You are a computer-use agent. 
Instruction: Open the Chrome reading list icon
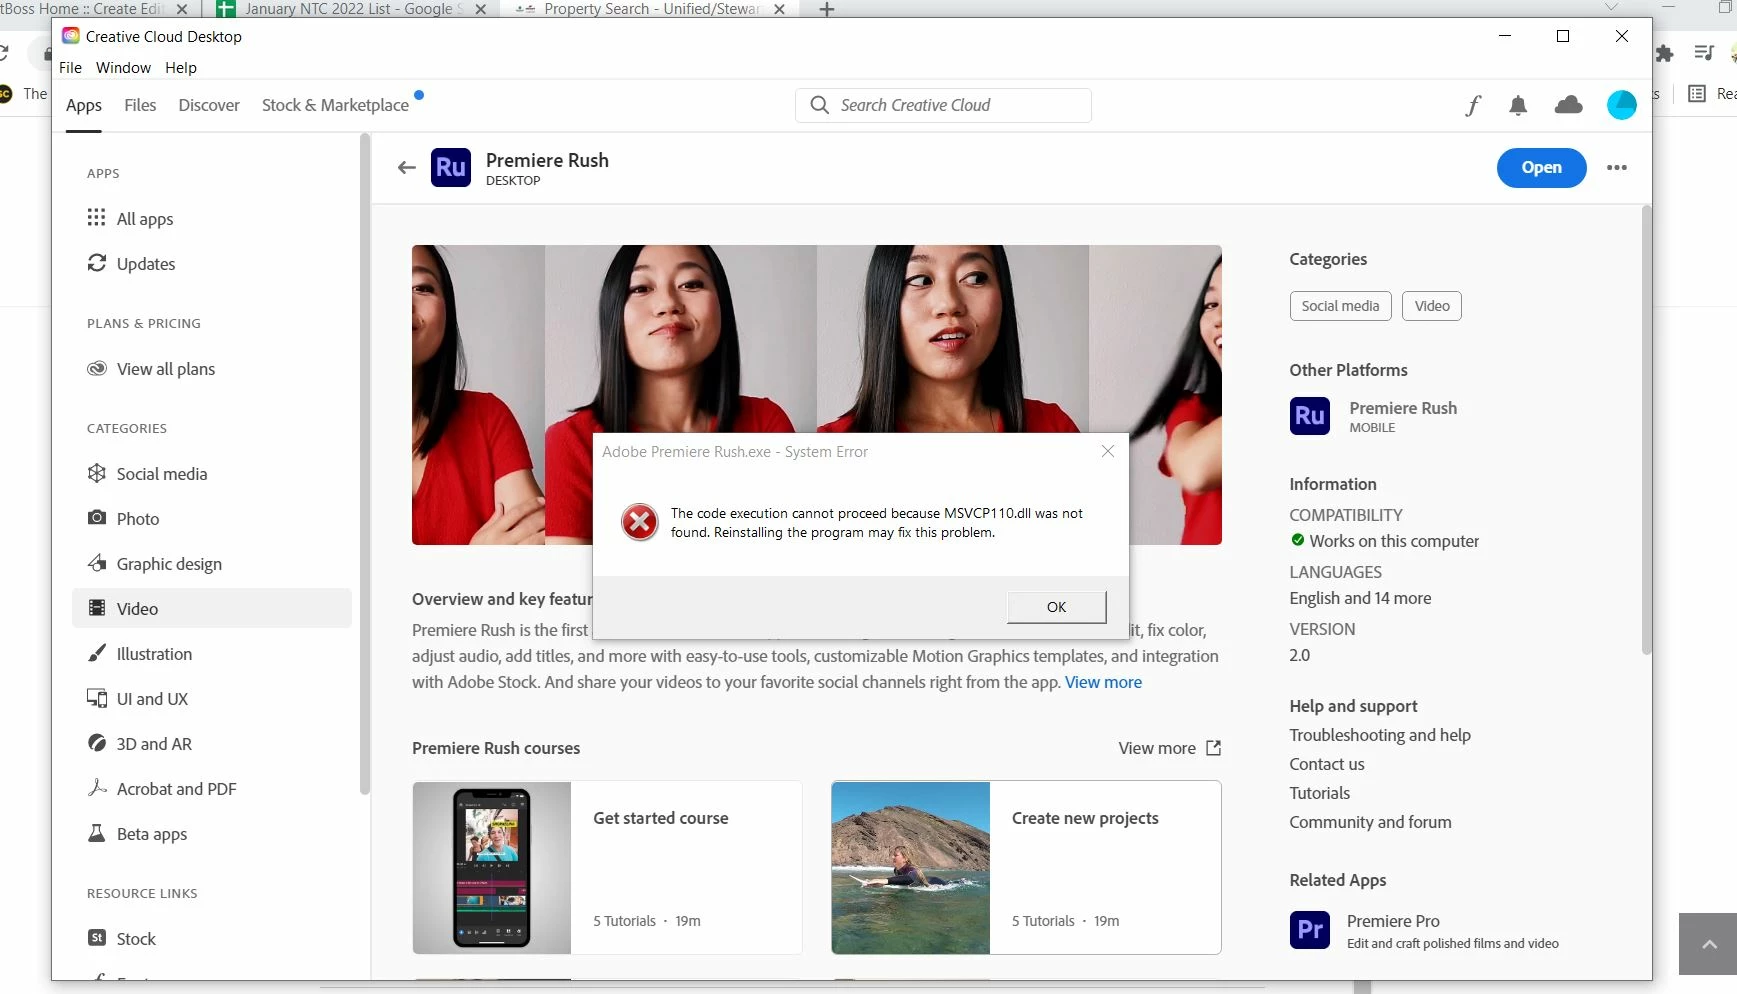(x=1696, y=93)
